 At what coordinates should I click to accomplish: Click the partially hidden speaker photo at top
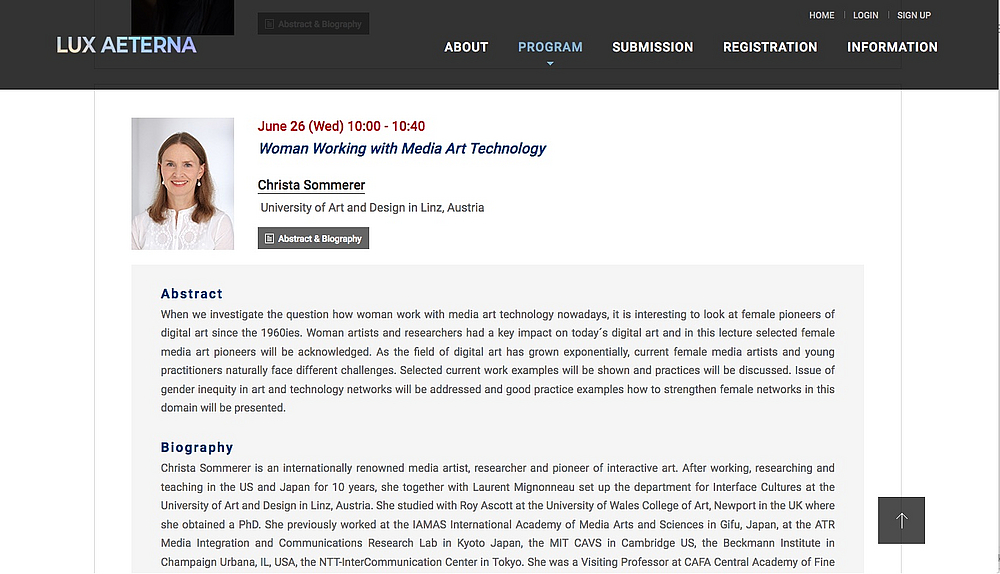pyautogui.click(x=182, y=17)
